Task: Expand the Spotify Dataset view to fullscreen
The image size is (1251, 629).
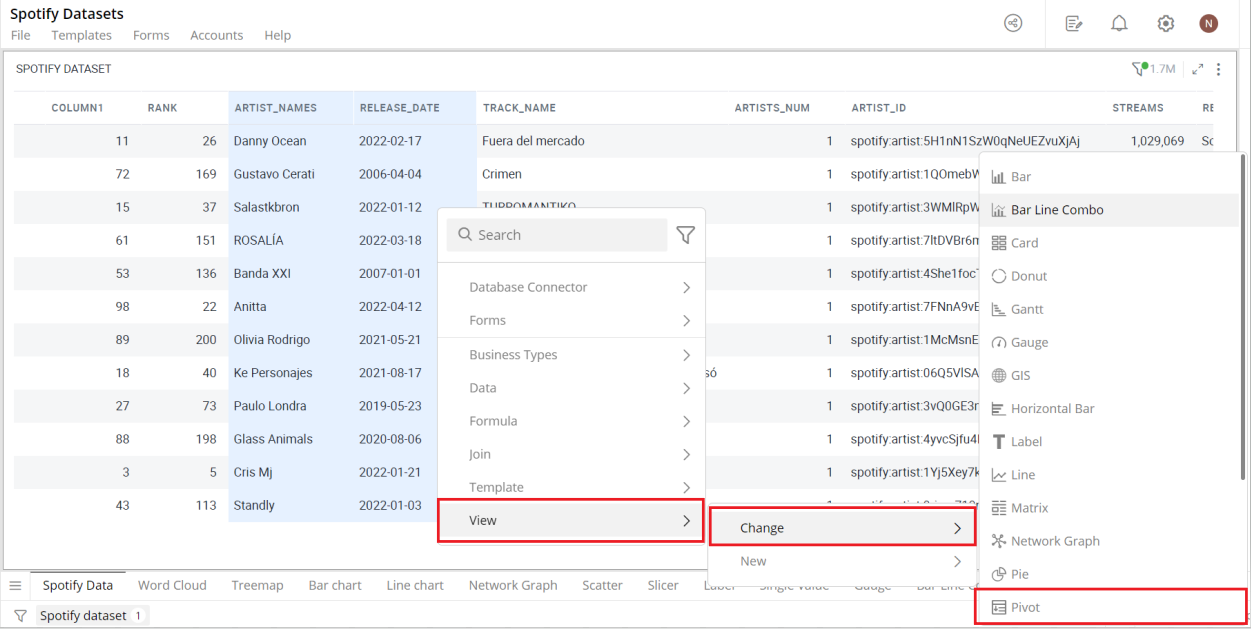Action: (1197, 69)
